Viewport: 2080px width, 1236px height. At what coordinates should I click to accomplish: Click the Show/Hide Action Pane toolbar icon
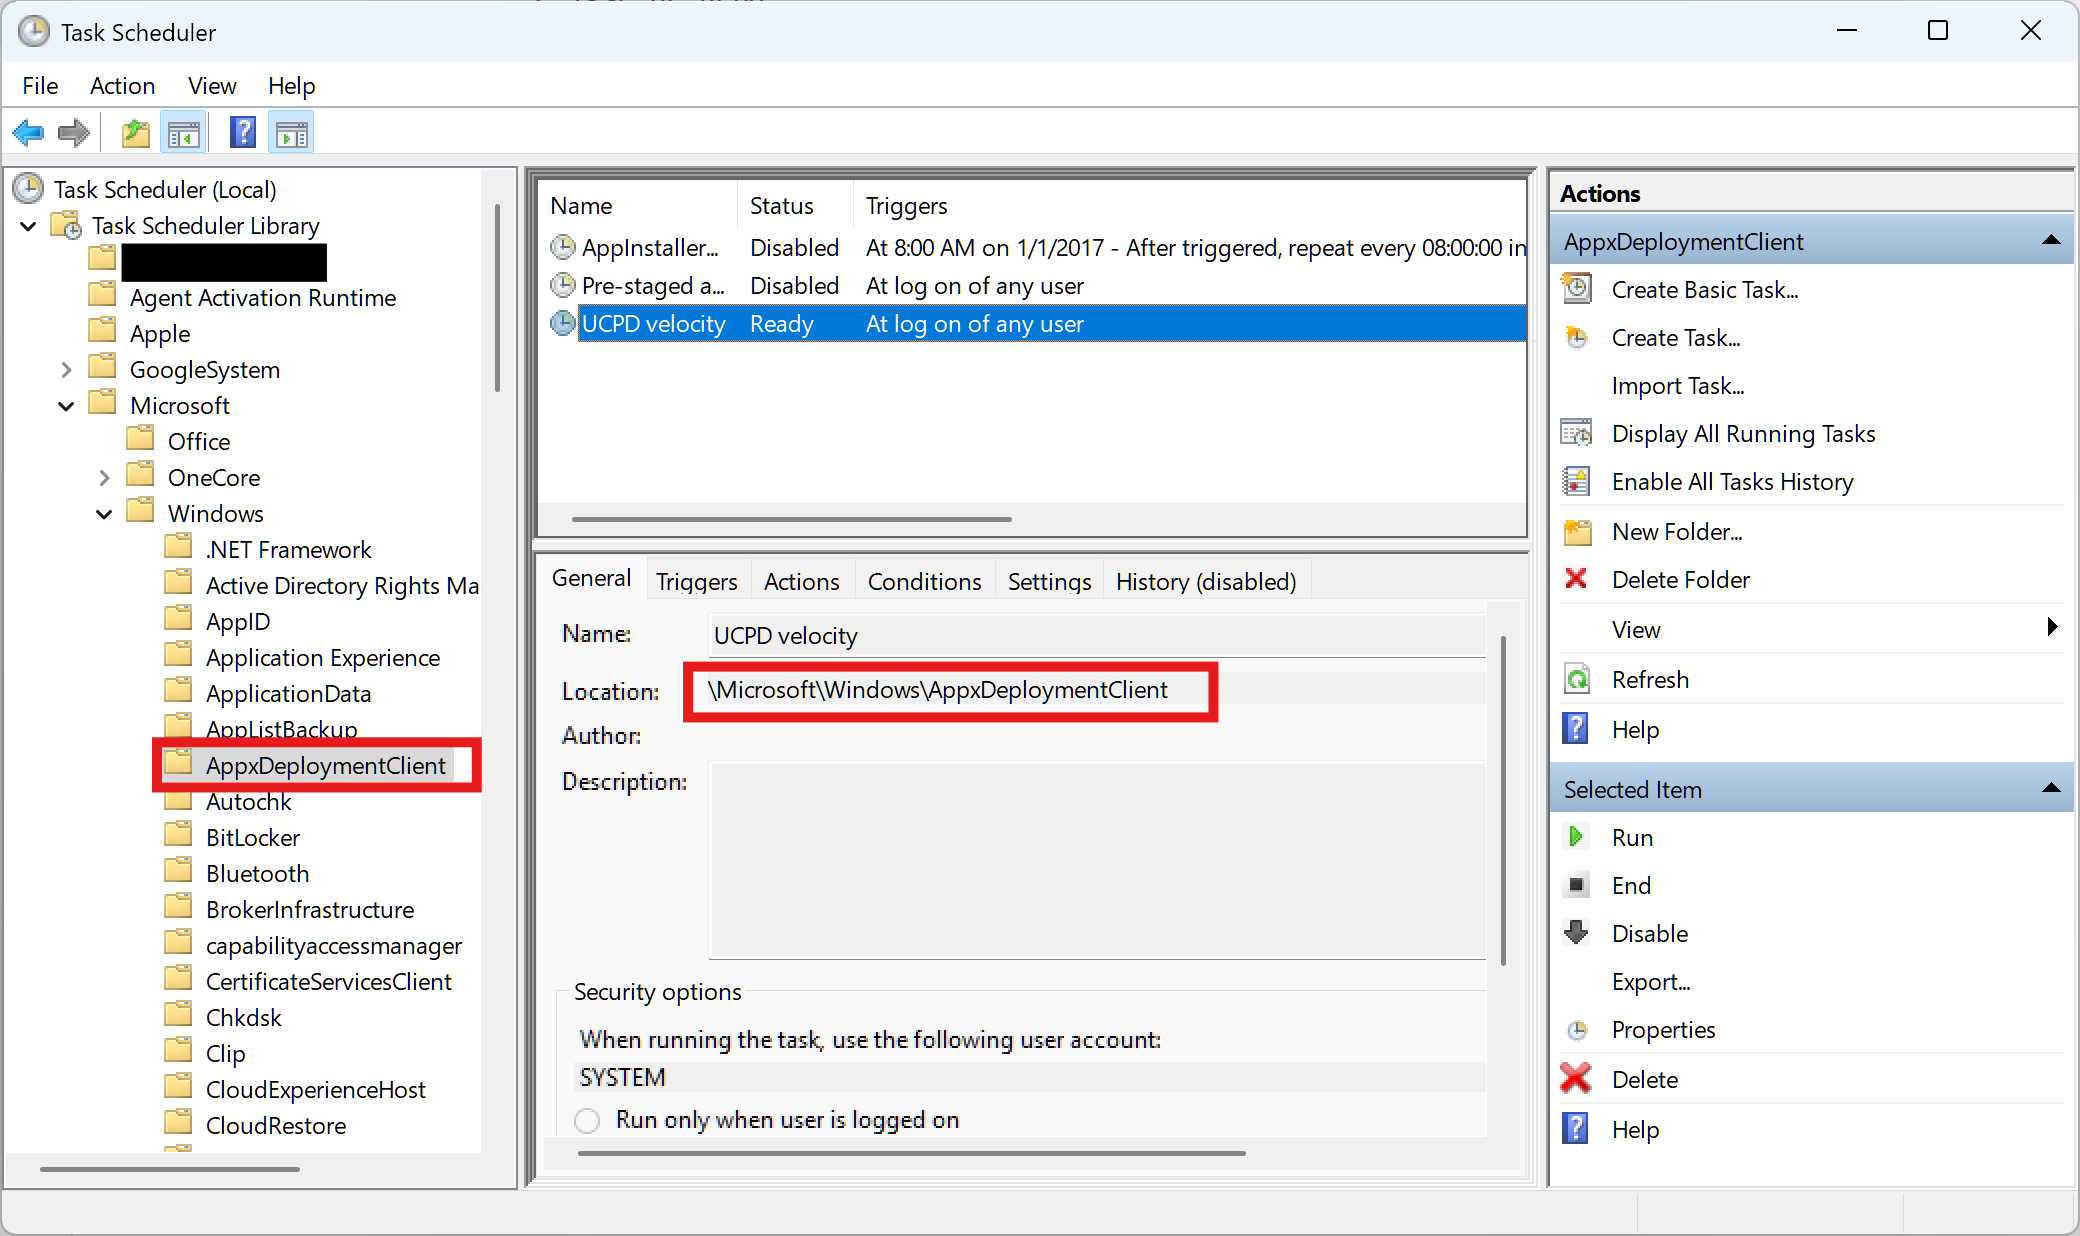(x=292, y=133)
